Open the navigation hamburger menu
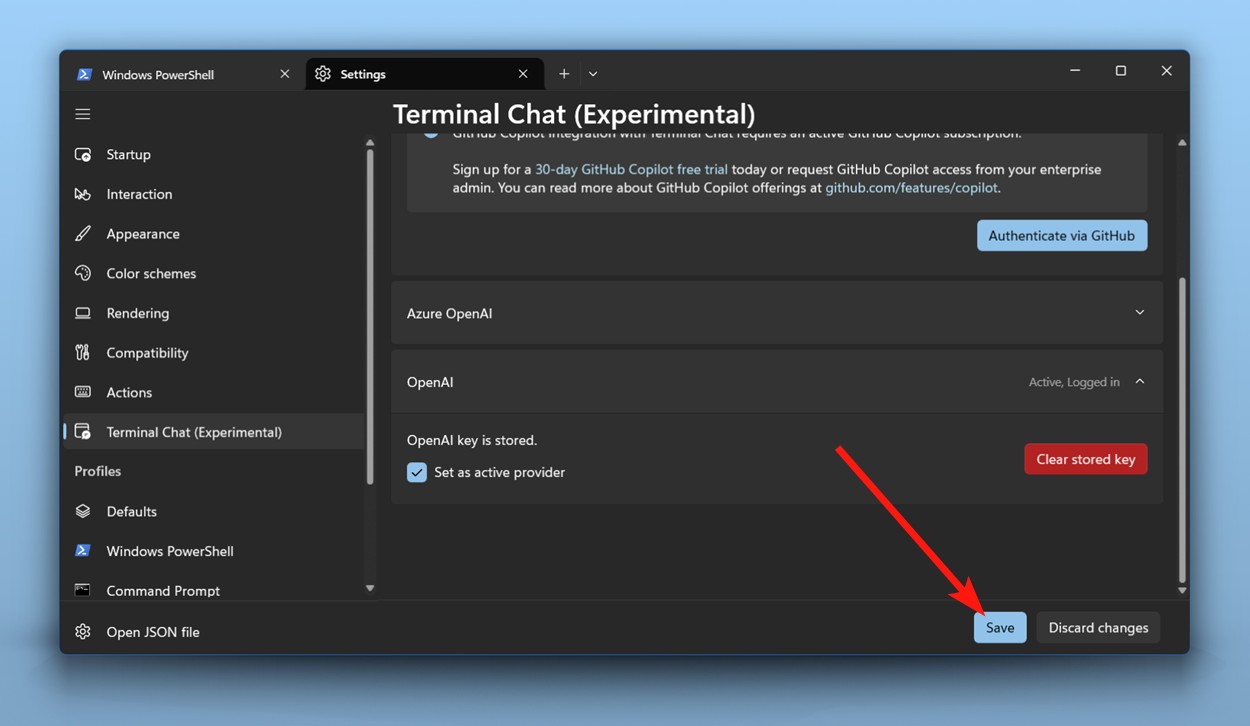 tap(82, 113)
